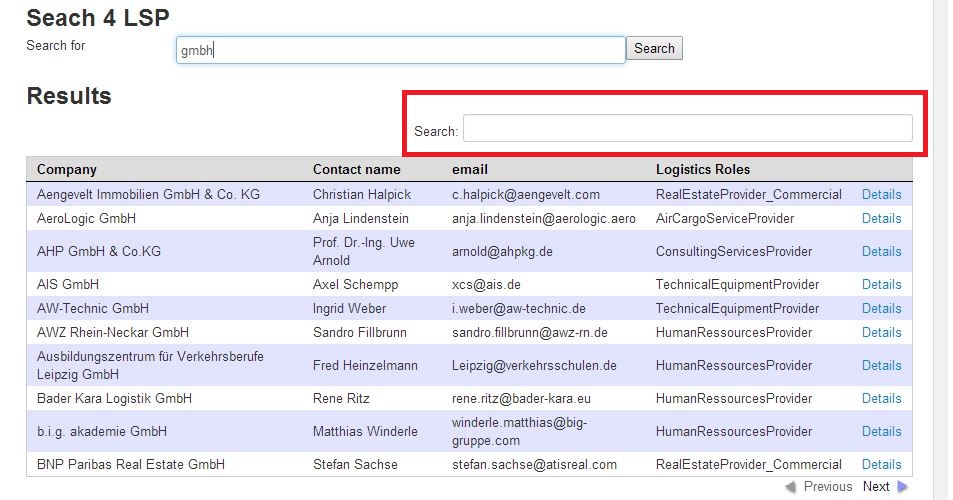Open Details for Aengevelt Immobilien GmbH
The width and height of the screenshot is (953, 500).
tap(881, 194)
